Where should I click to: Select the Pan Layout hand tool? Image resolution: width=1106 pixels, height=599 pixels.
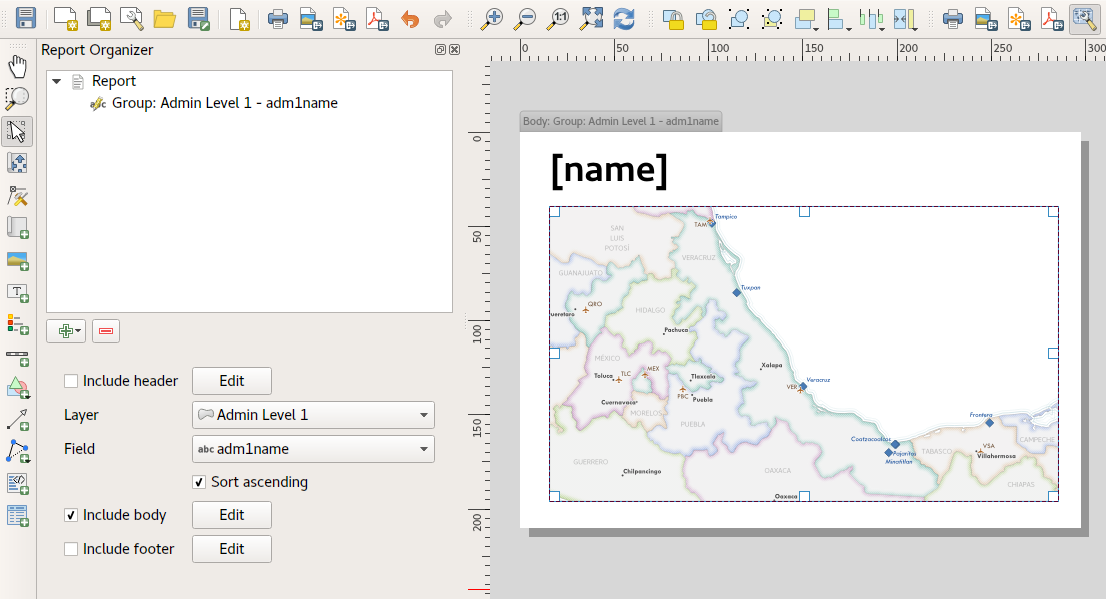[x=17, y=67]
